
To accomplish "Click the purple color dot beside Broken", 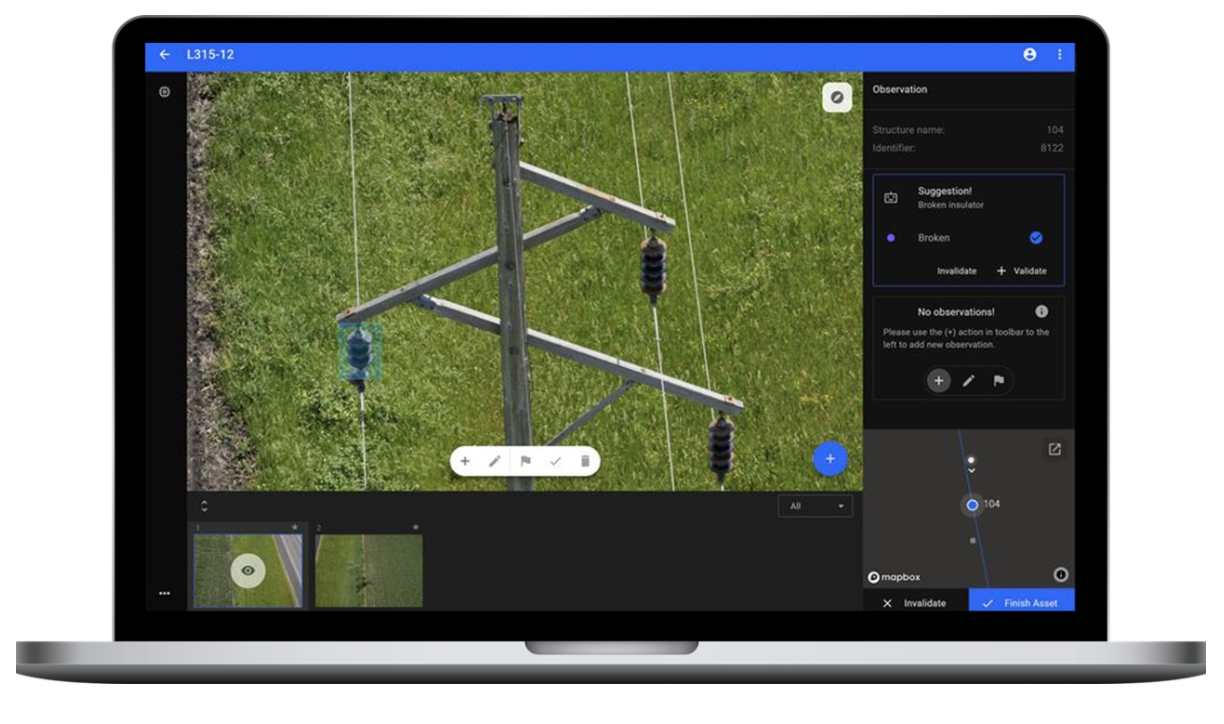I will [893, 238].
